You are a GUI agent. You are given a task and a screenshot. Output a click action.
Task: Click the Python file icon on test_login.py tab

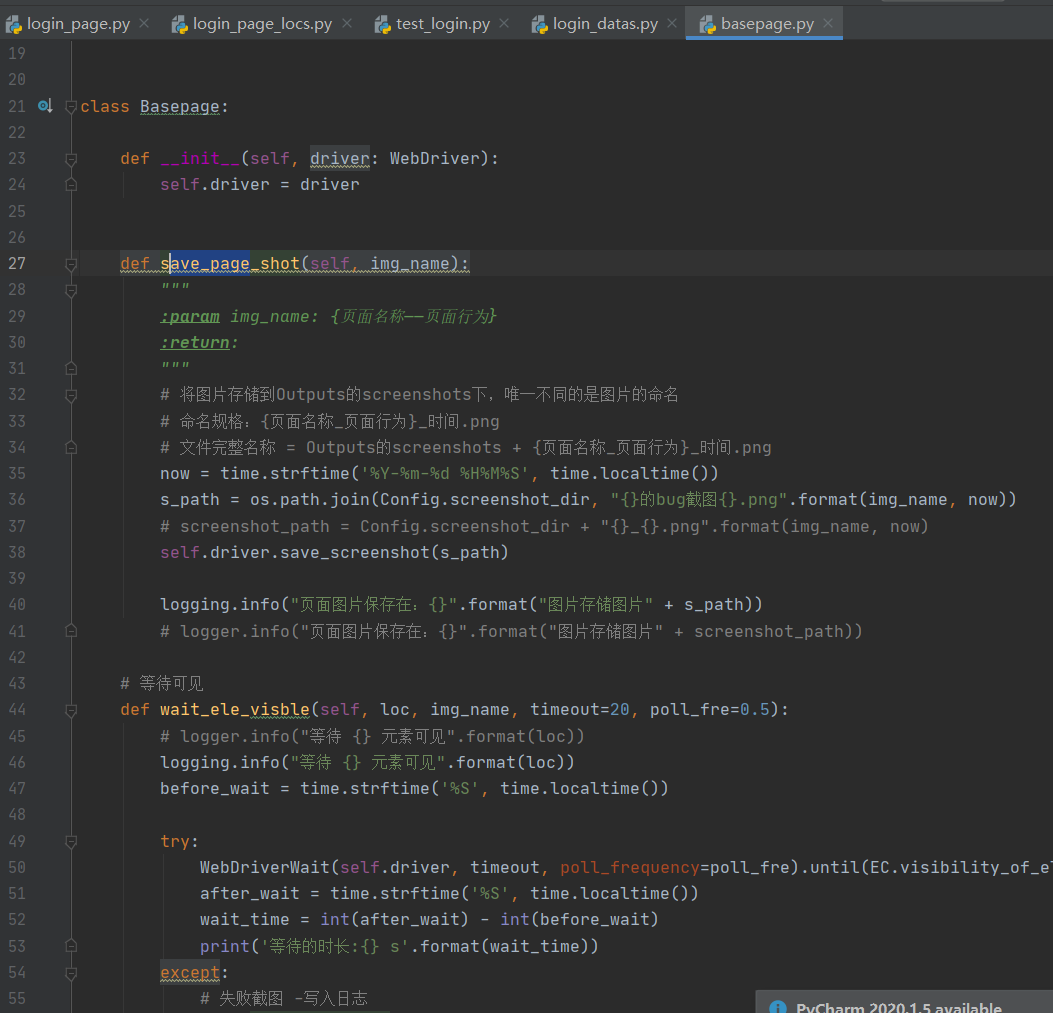(x=383, y=24)
